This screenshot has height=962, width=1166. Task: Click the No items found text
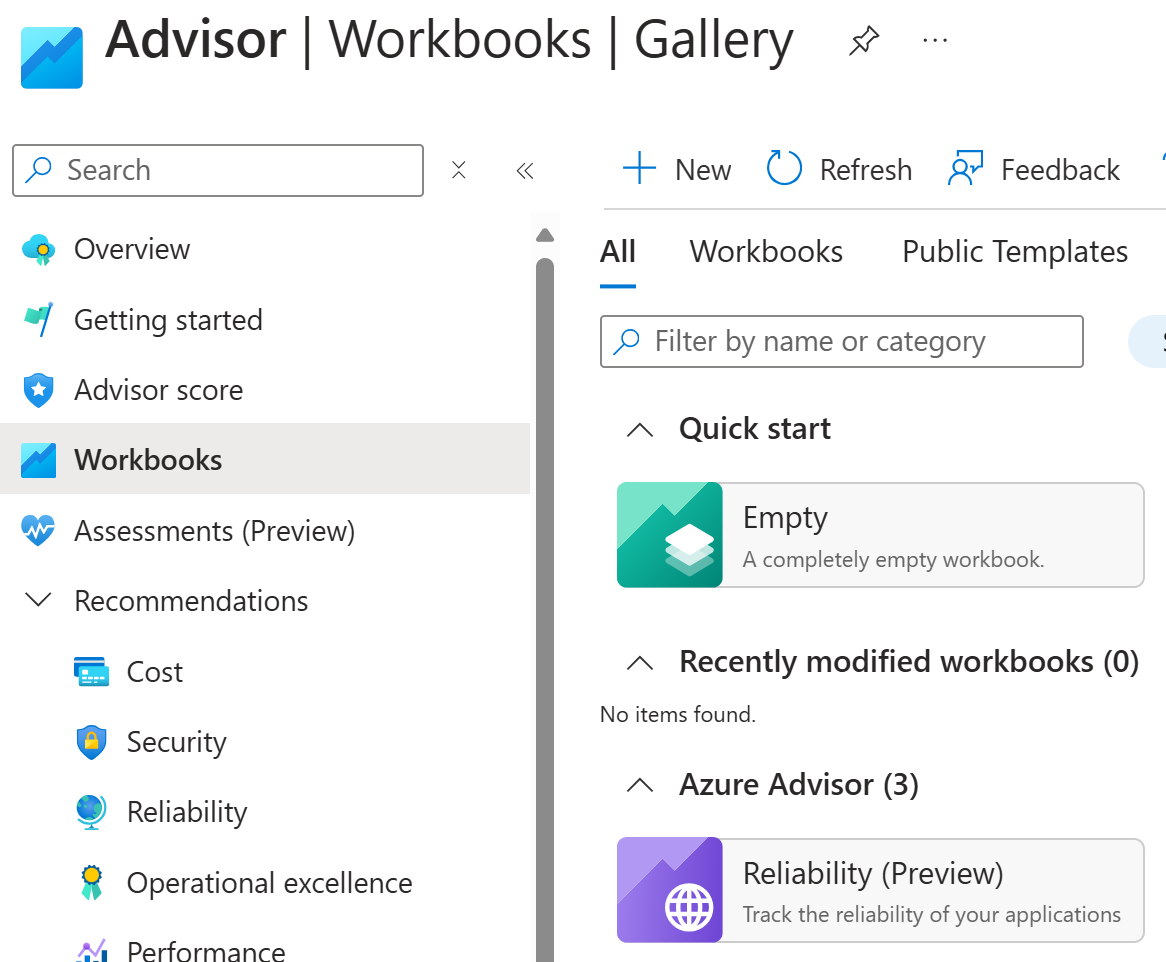point(677,714)
